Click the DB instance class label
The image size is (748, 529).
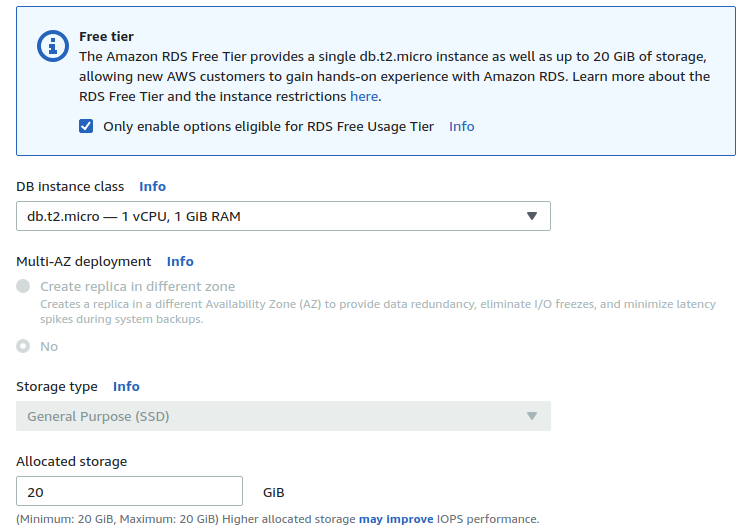[70, 186]
